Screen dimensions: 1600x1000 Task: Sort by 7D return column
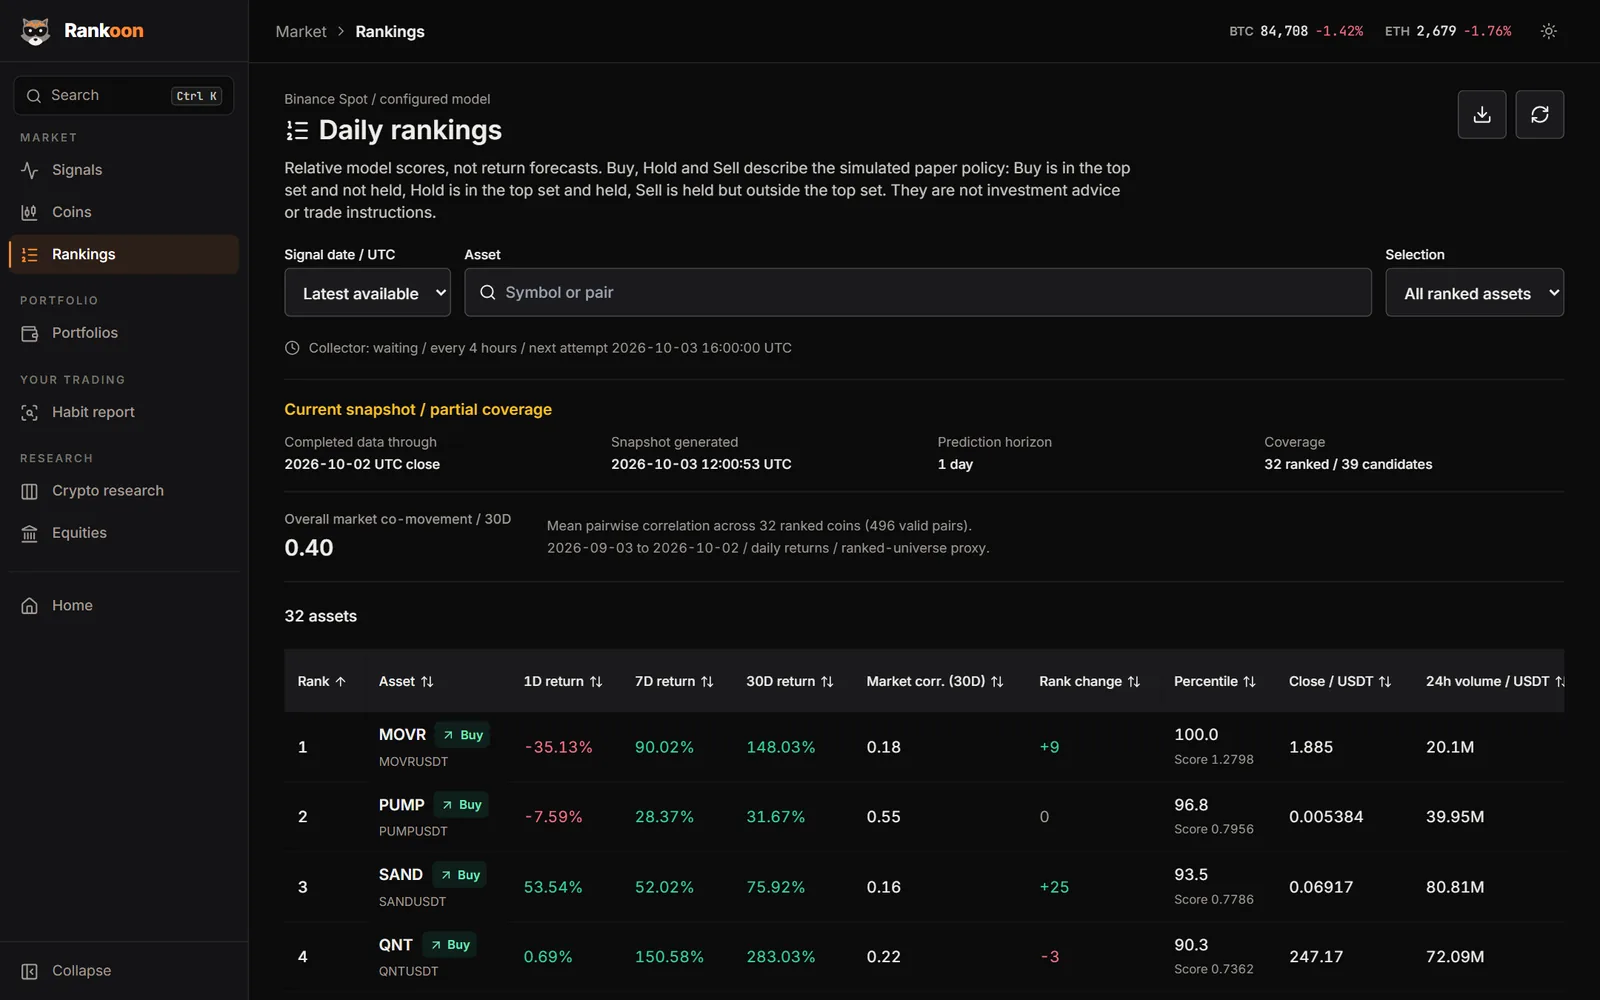[x=674, y=681]
